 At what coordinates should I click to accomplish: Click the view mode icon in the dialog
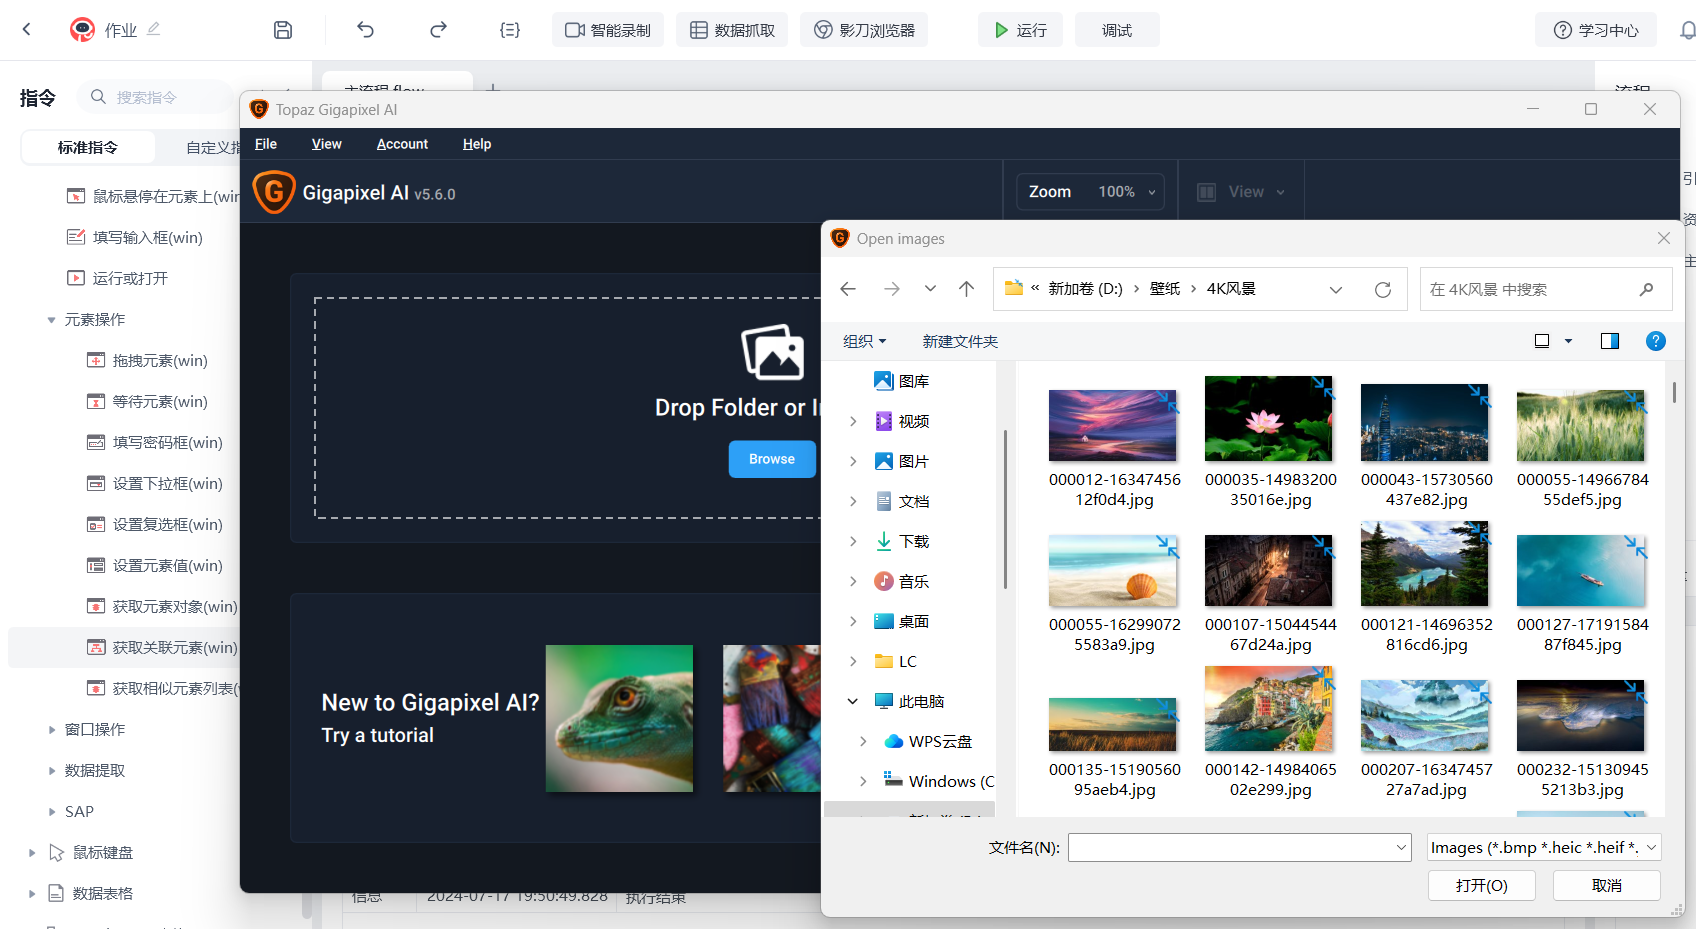1542,341
